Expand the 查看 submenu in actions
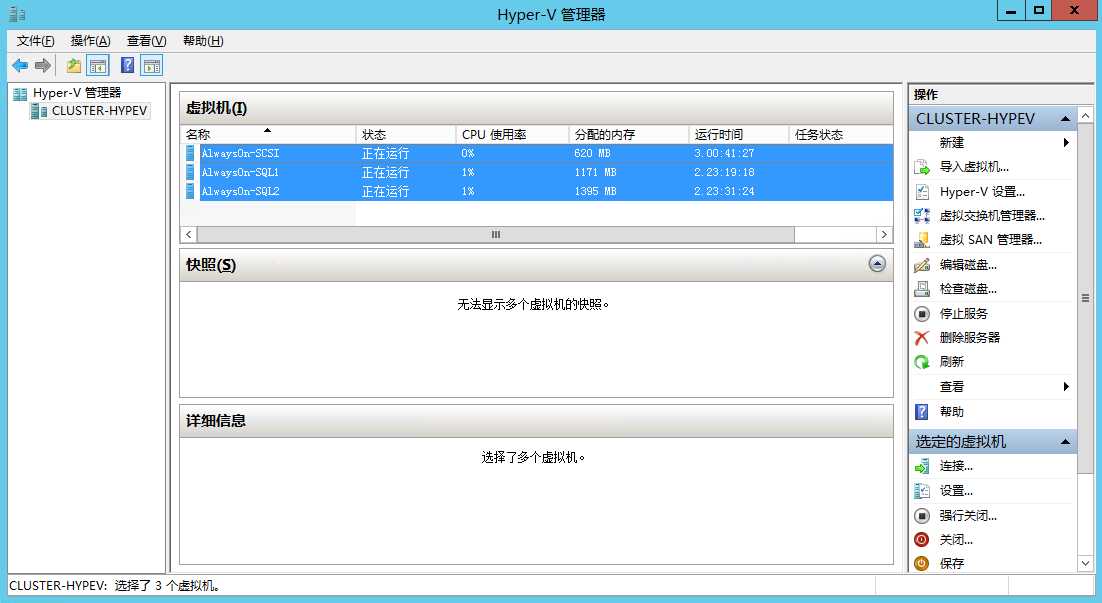Screen dimensions: 1102x603 (x=1066, y=387)
